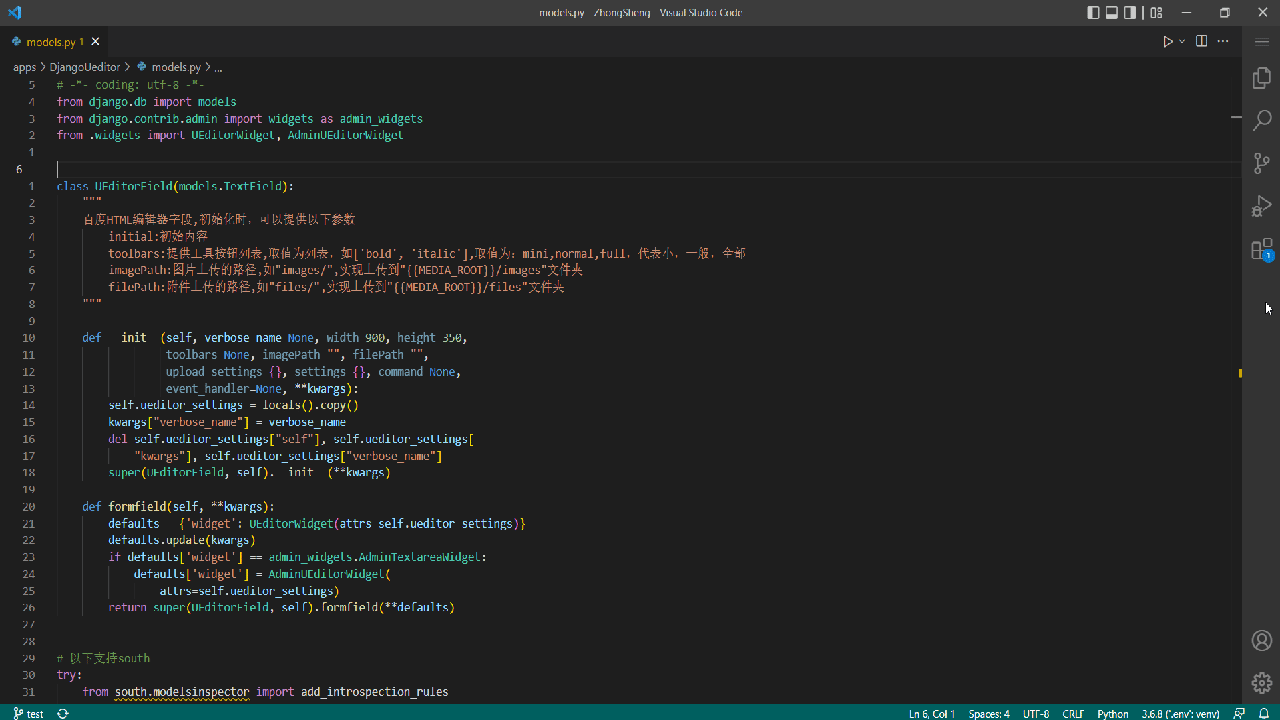The width and height of the screenshot is (1280, 720).
Task: Select the models.py editor tab
Action: click(49, 41)
